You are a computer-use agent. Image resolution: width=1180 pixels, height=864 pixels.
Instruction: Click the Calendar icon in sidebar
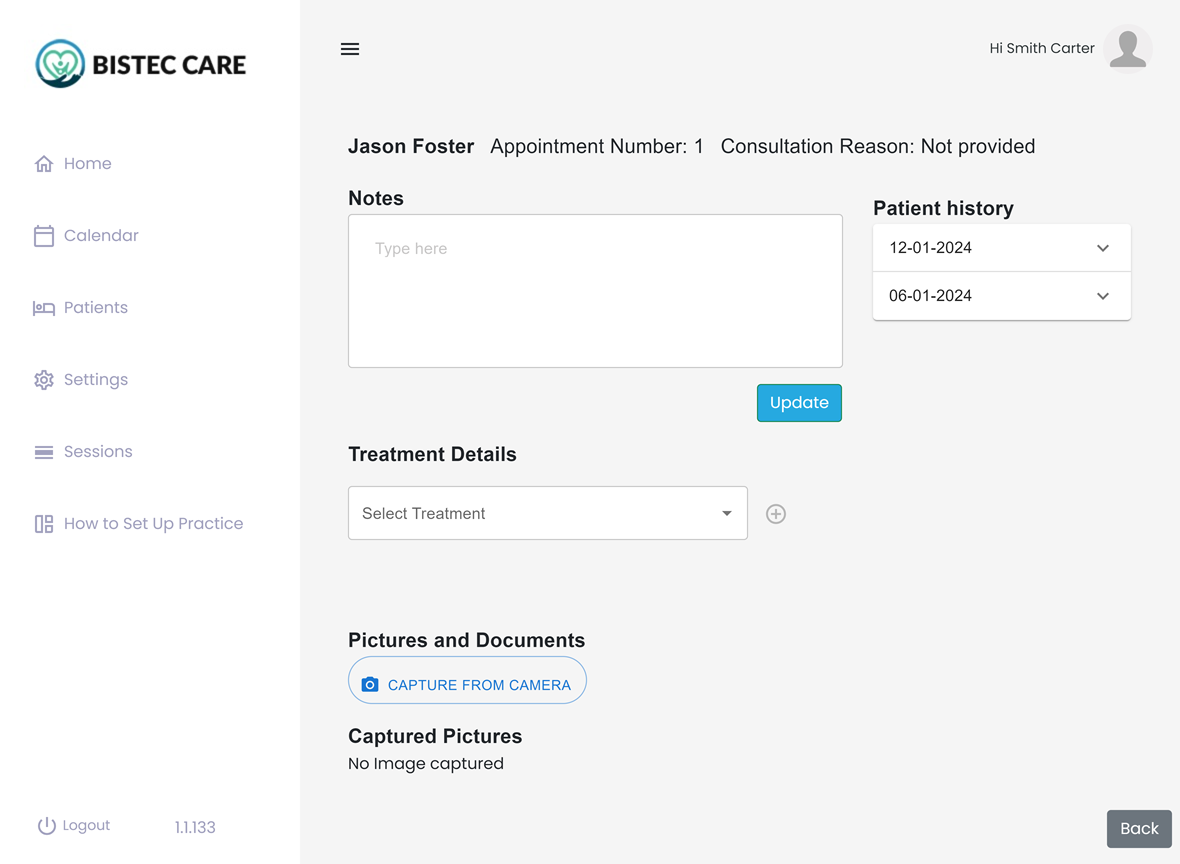[x=44, y=236]
